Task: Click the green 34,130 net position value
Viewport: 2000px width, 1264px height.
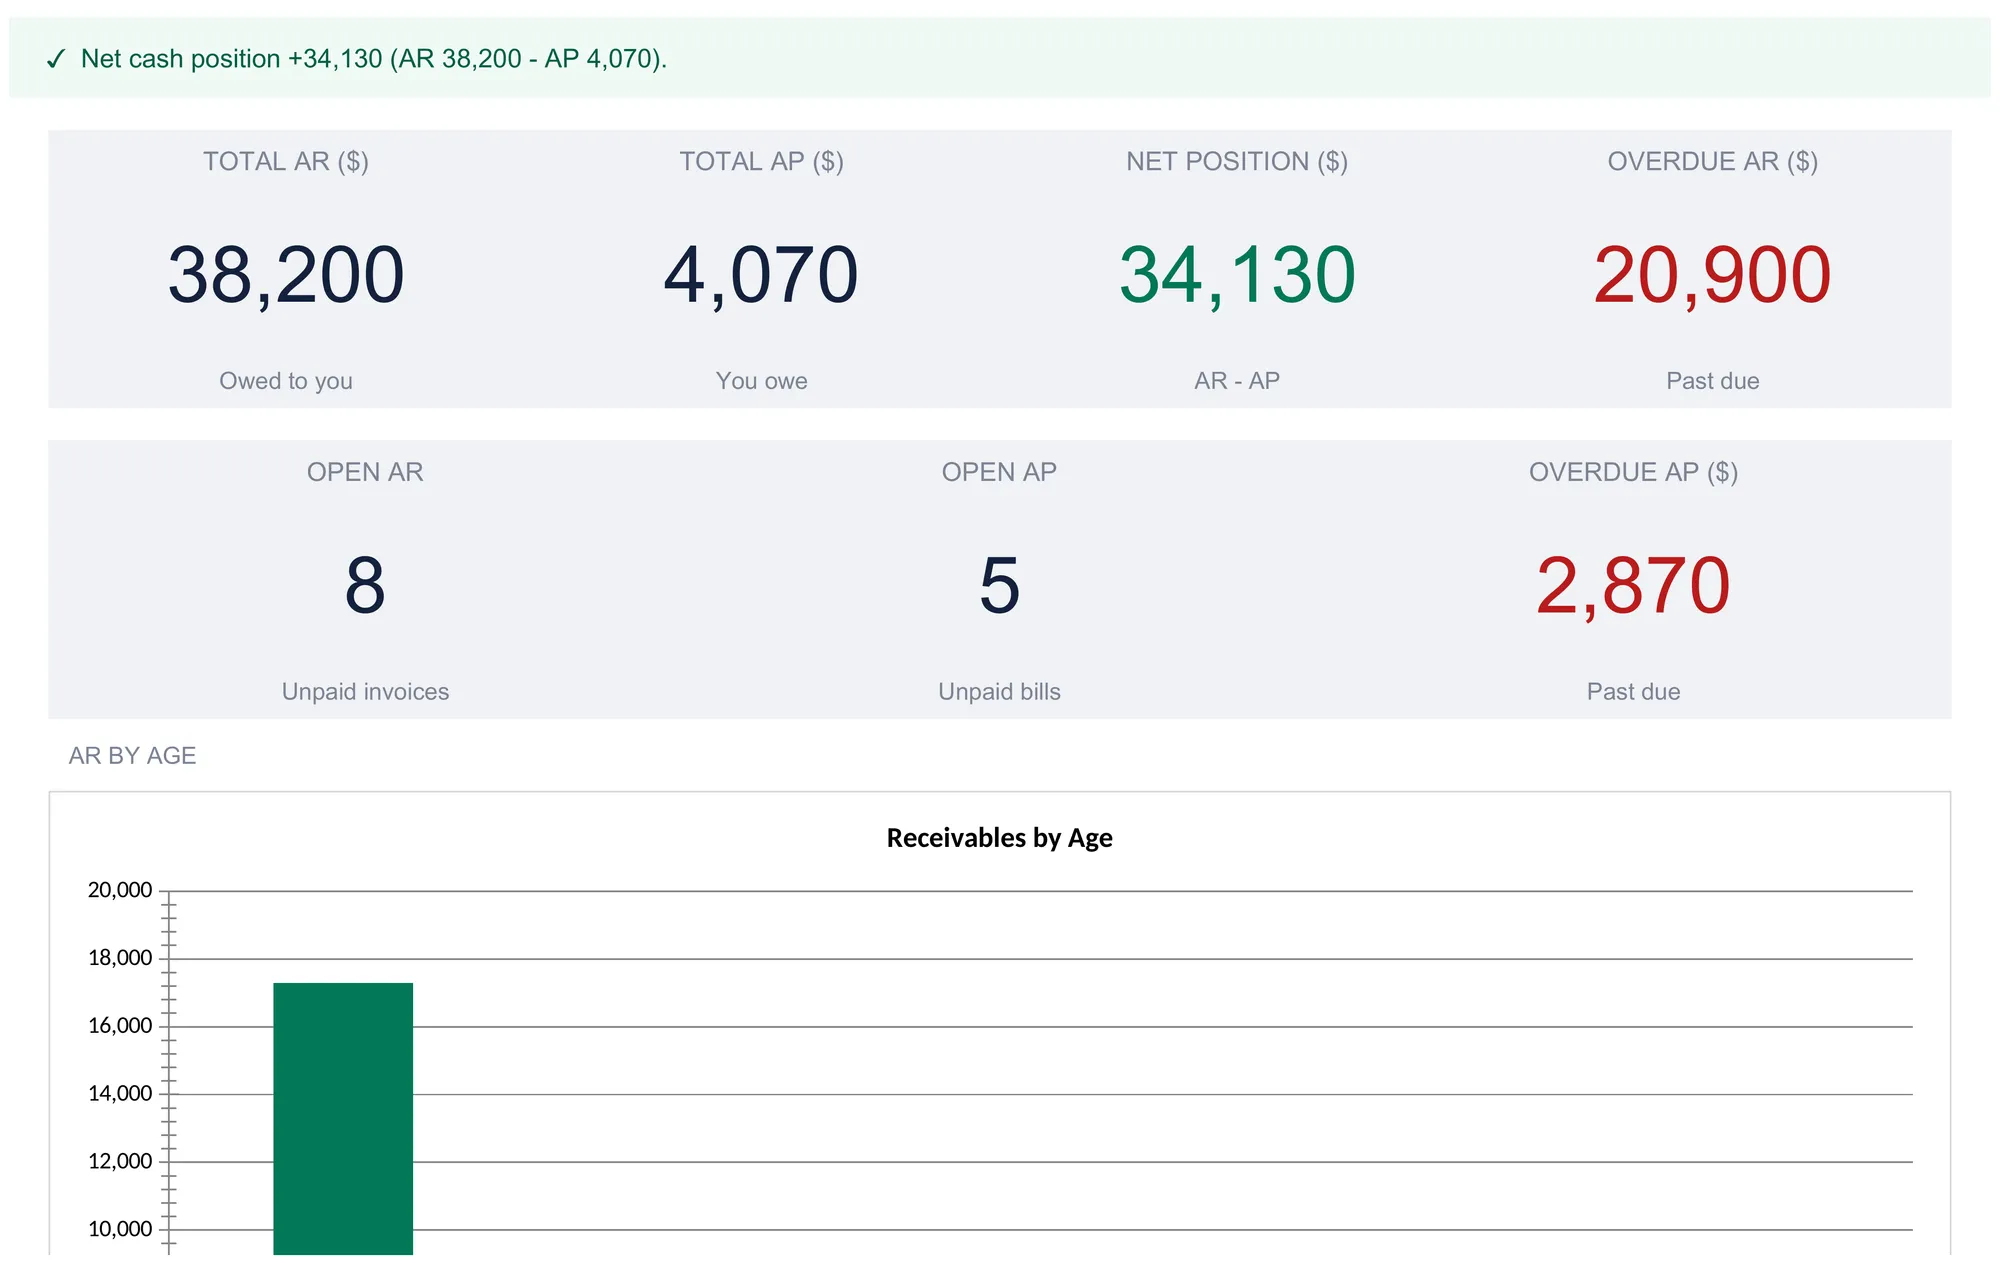Action: (1237, 275)
